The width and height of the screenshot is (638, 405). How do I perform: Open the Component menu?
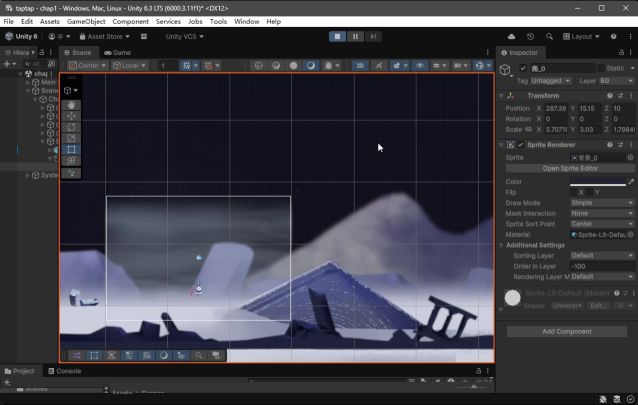pos(131,22)
